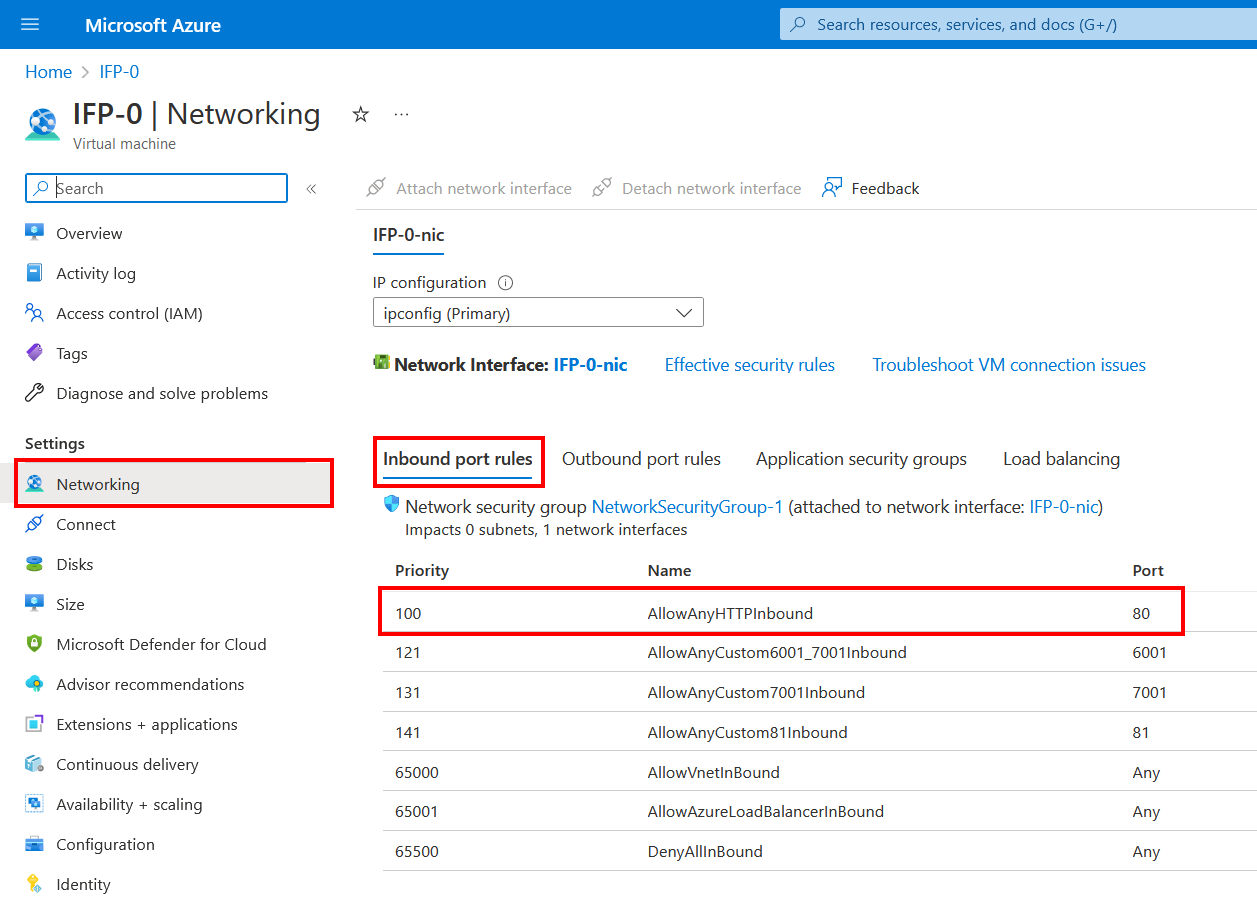Click the Advisor recommendations icon
The width and height of the screenshot is (1257, 904).
(x=35, y=684)
